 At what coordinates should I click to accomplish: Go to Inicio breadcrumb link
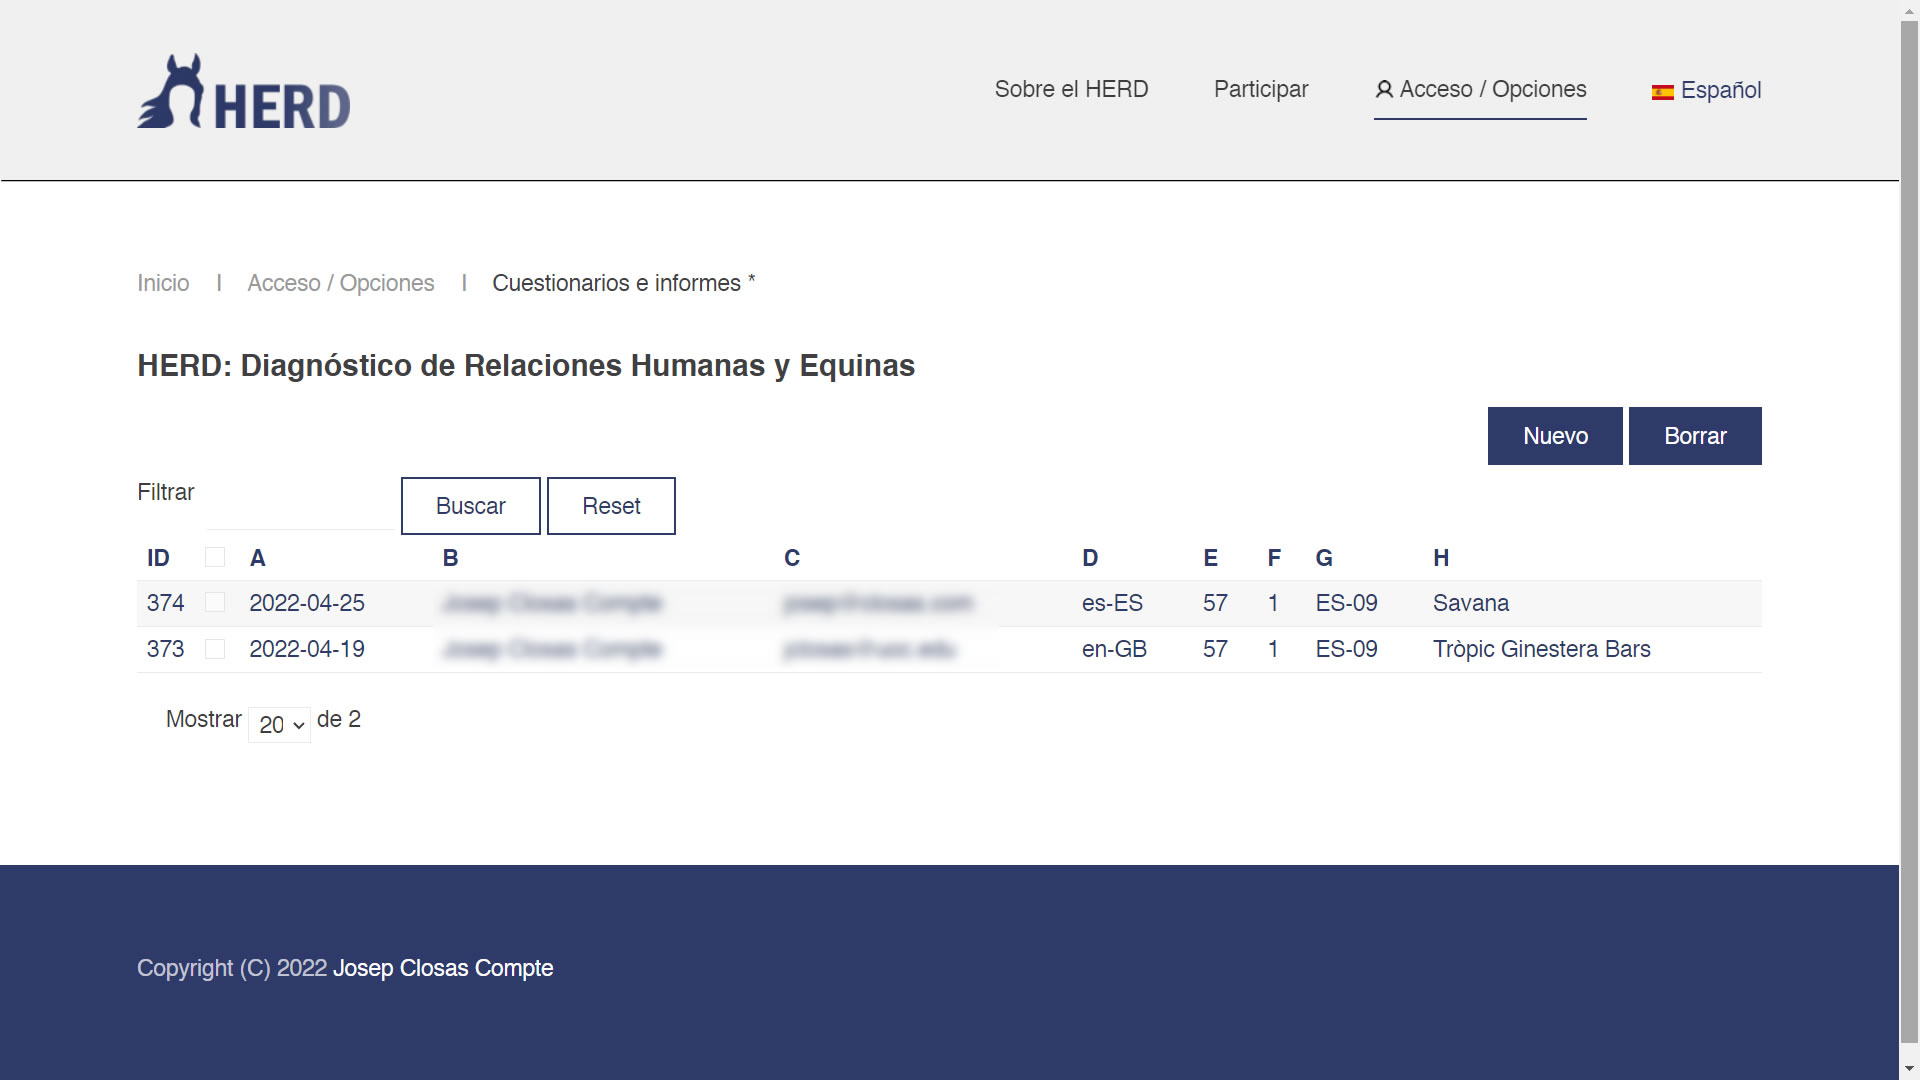click(163, 283)
